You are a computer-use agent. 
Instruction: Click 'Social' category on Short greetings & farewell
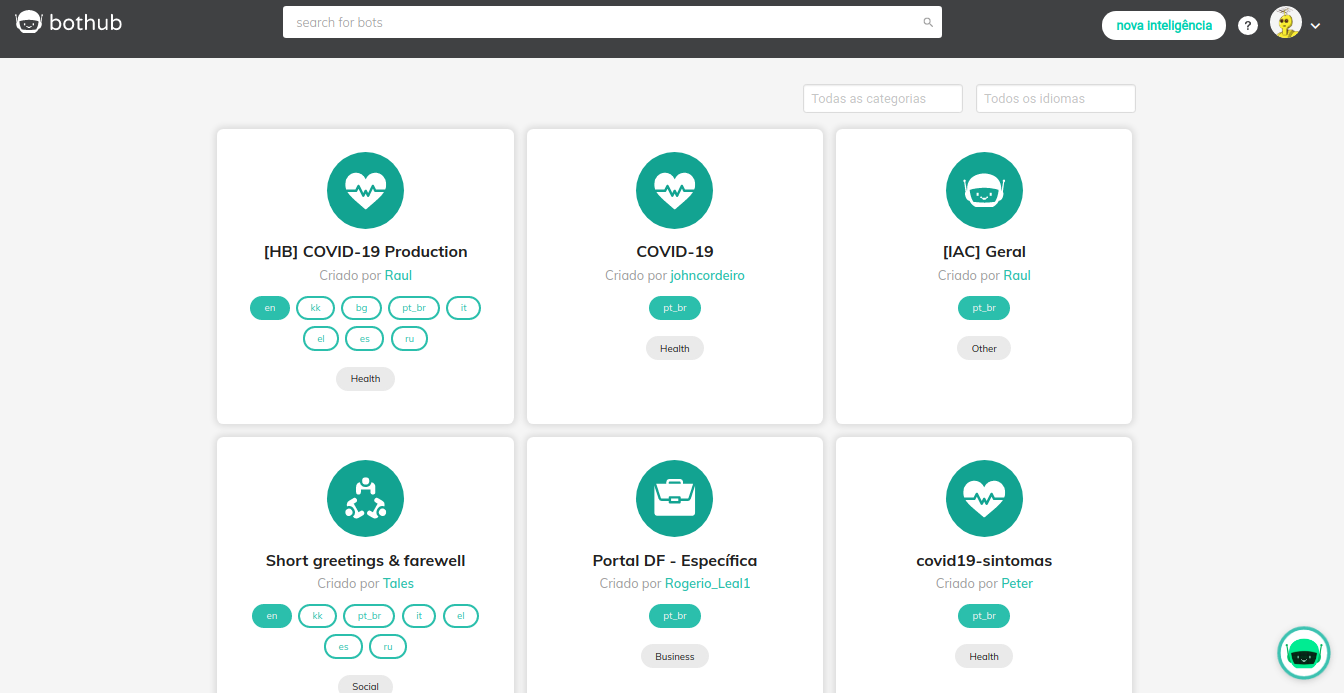click(x=365, y=685)
